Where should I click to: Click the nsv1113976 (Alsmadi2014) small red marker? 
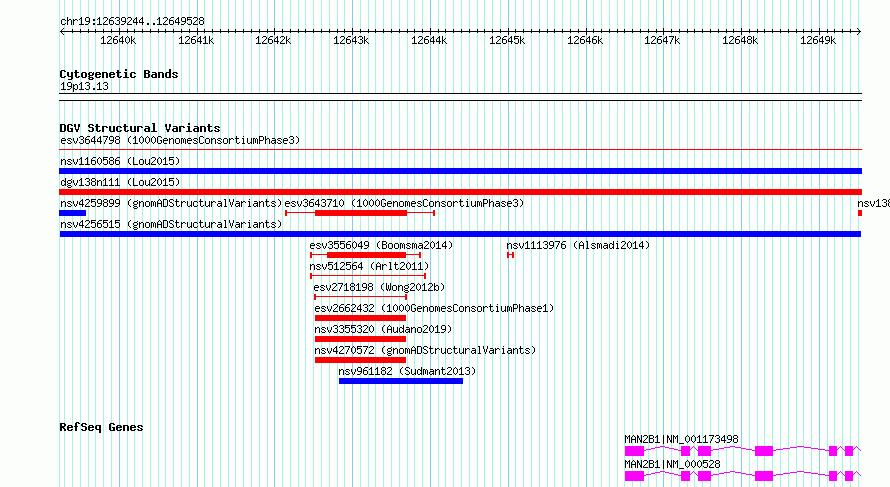[510, 255]
